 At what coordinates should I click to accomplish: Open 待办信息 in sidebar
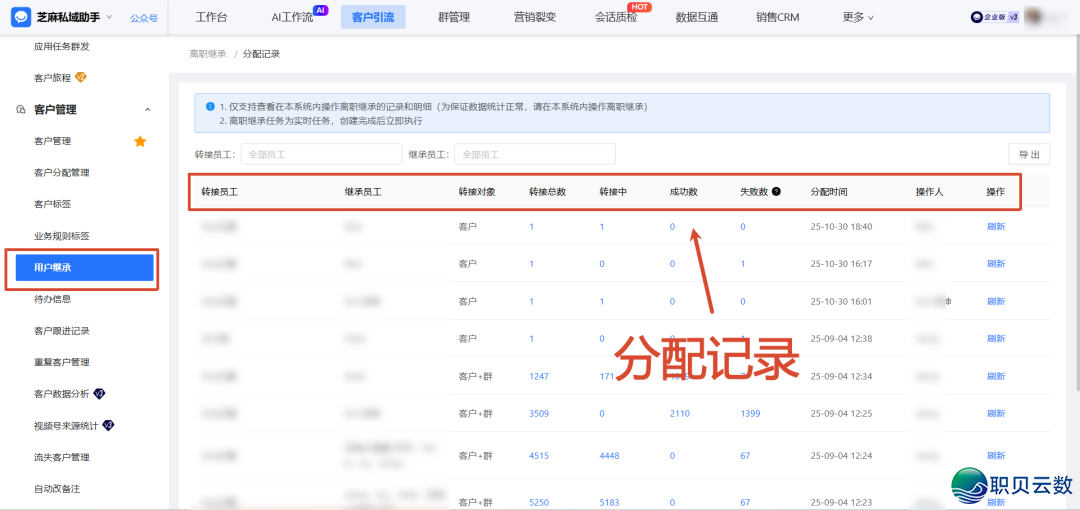pos(52,299)
